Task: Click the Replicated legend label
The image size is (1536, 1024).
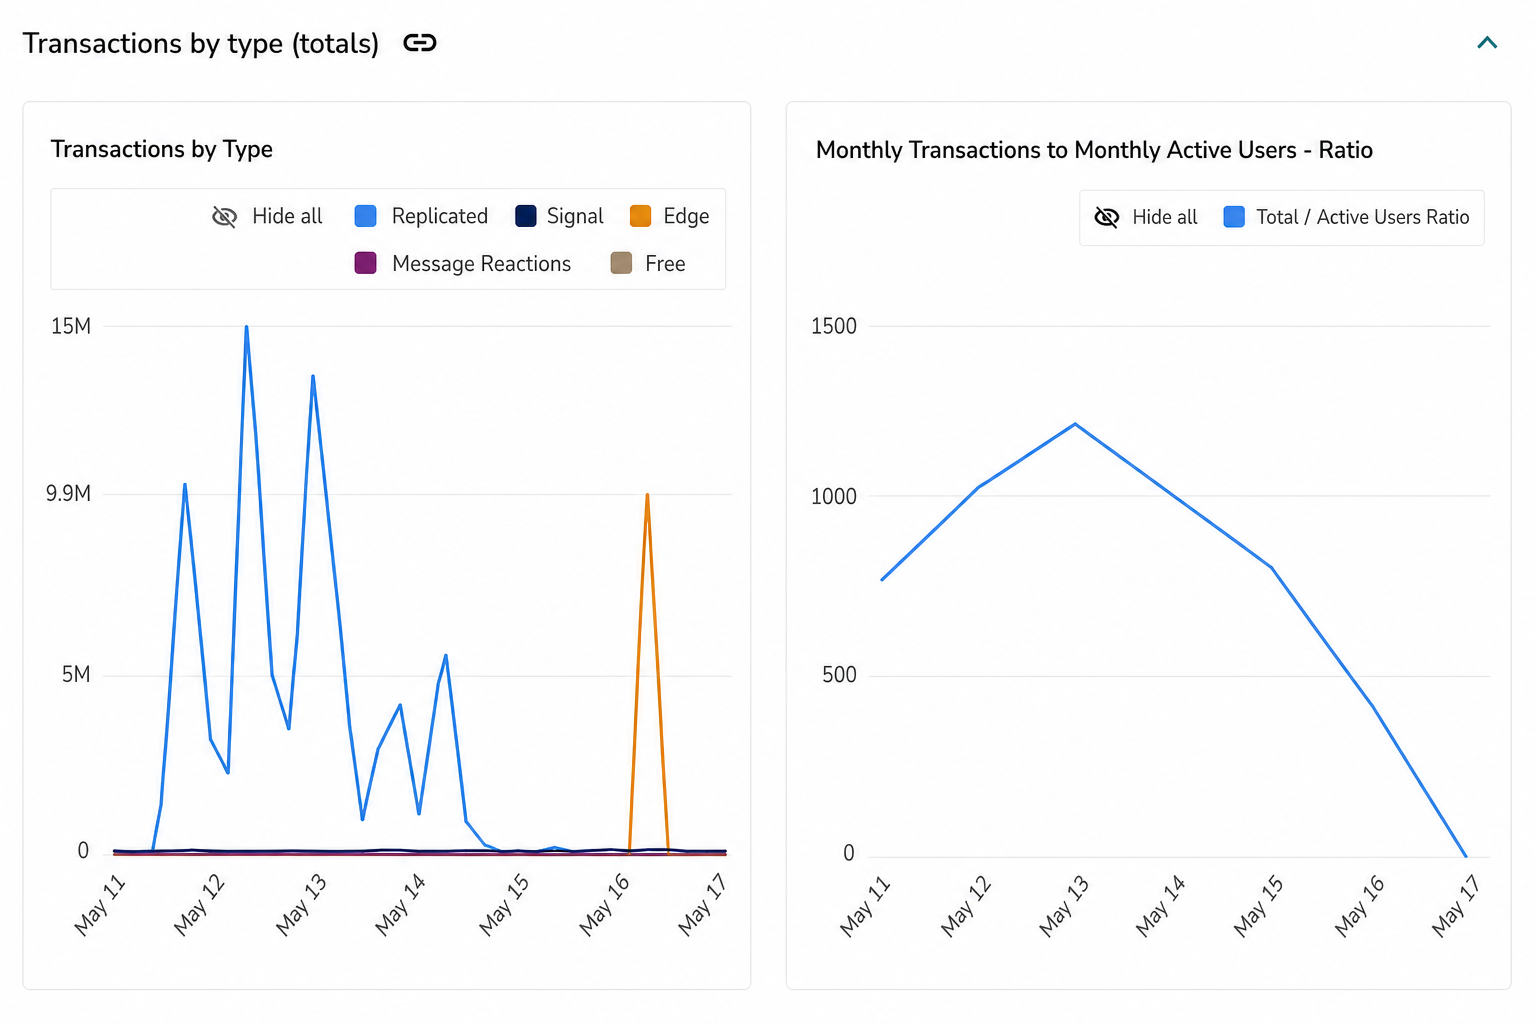Action: [x=440, y=216]
